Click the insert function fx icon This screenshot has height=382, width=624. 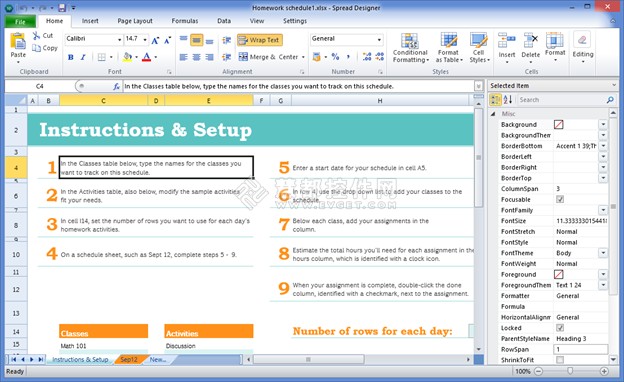[x=116, y=86]
